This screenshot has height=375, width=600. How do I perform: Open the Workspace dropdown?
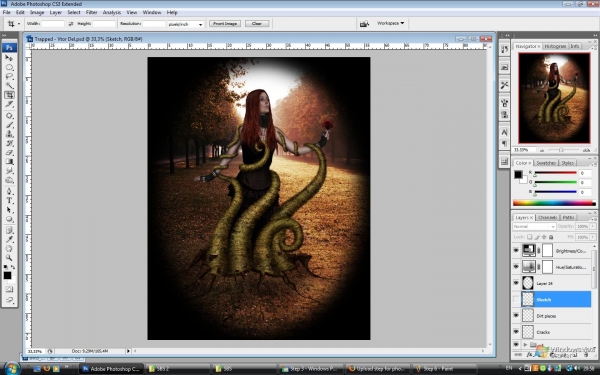(x=390, y=23)
